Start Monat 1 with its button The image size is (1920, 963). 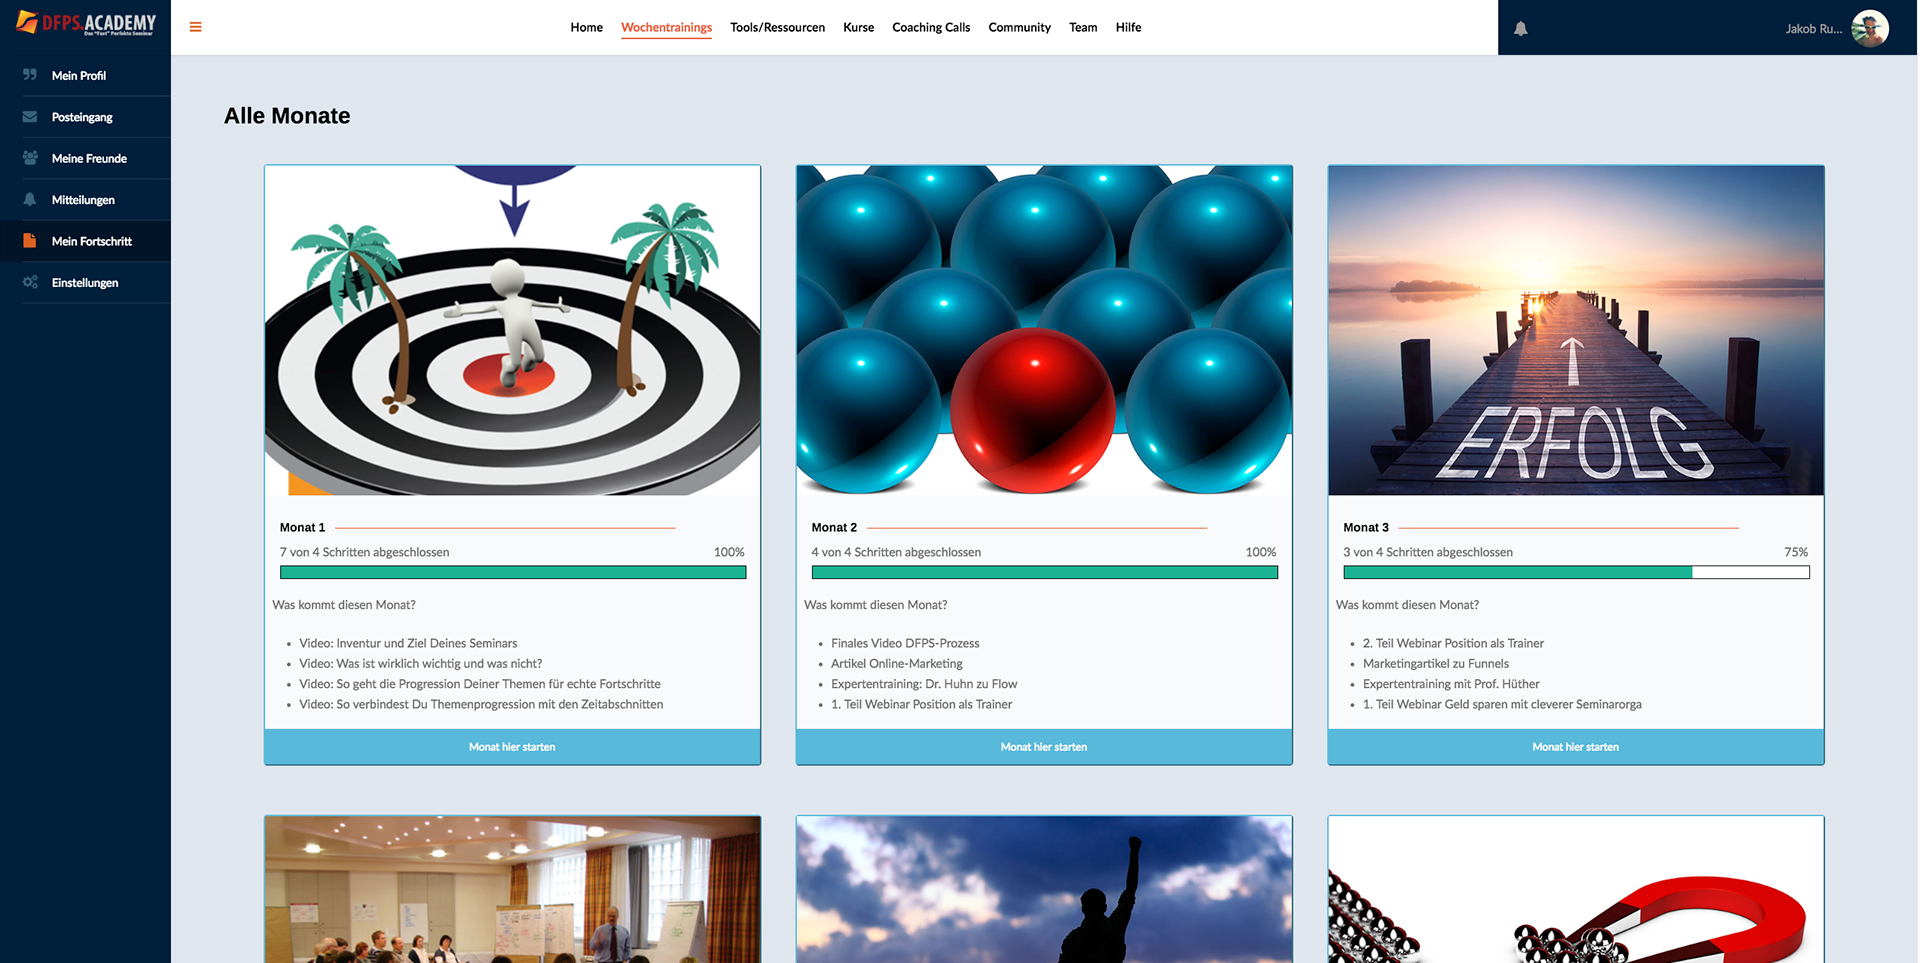pyautogui.click(x=512, y=747)
